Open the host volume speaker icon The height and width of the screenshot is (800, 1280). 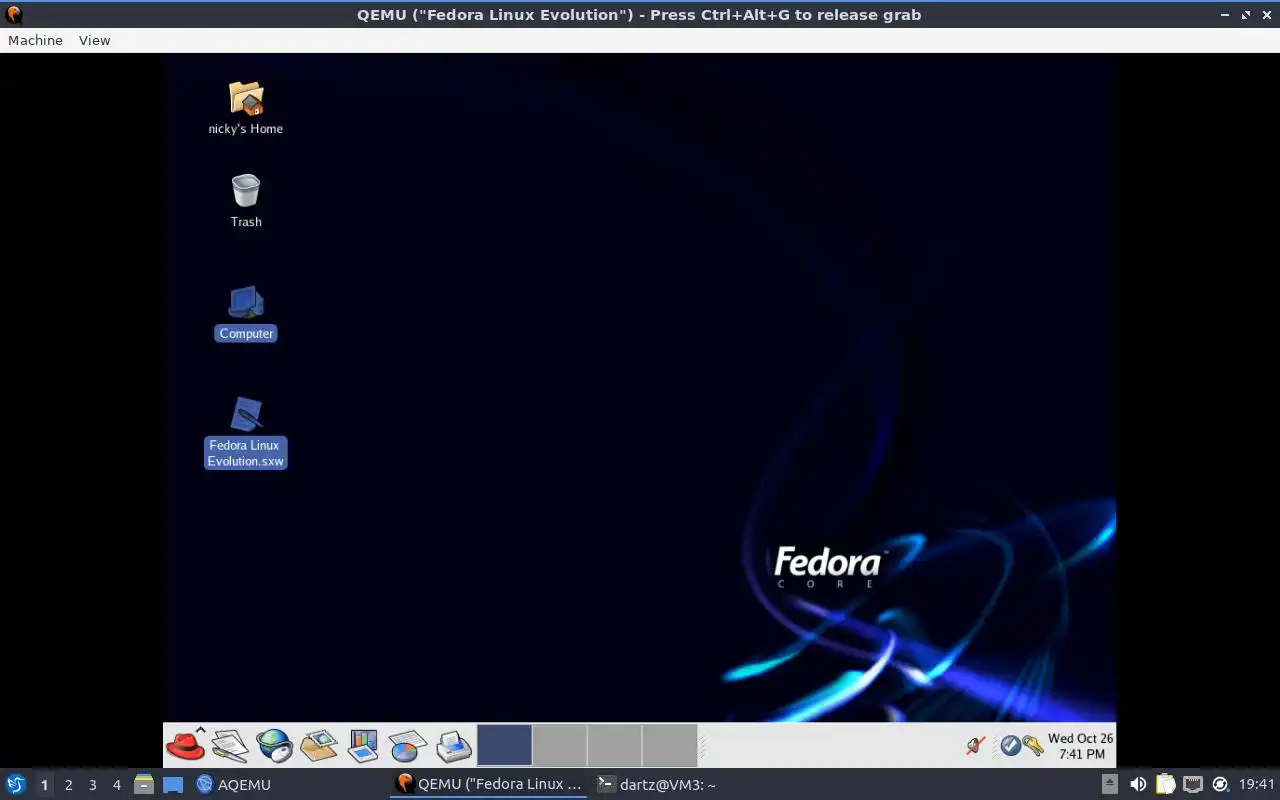pyautogui.click(x=1138, y=784)
